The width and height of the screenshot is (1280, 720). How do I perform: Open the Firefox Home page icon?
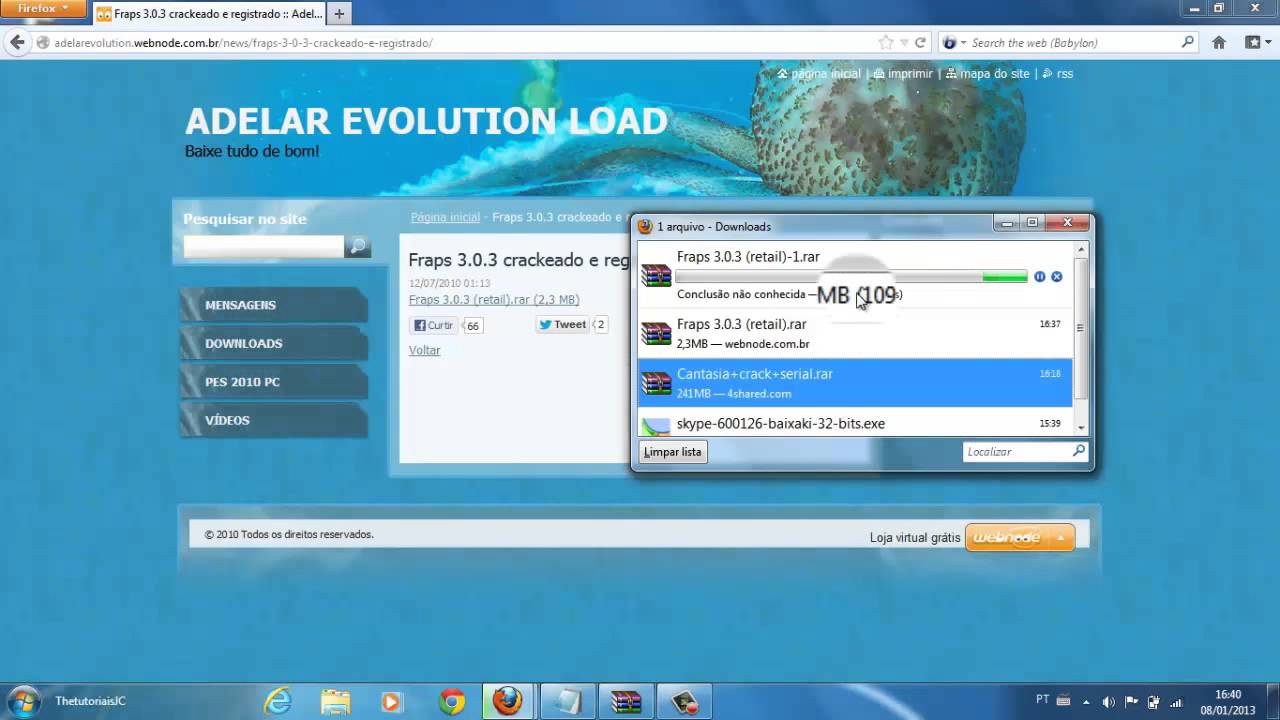click(1219, 43)
